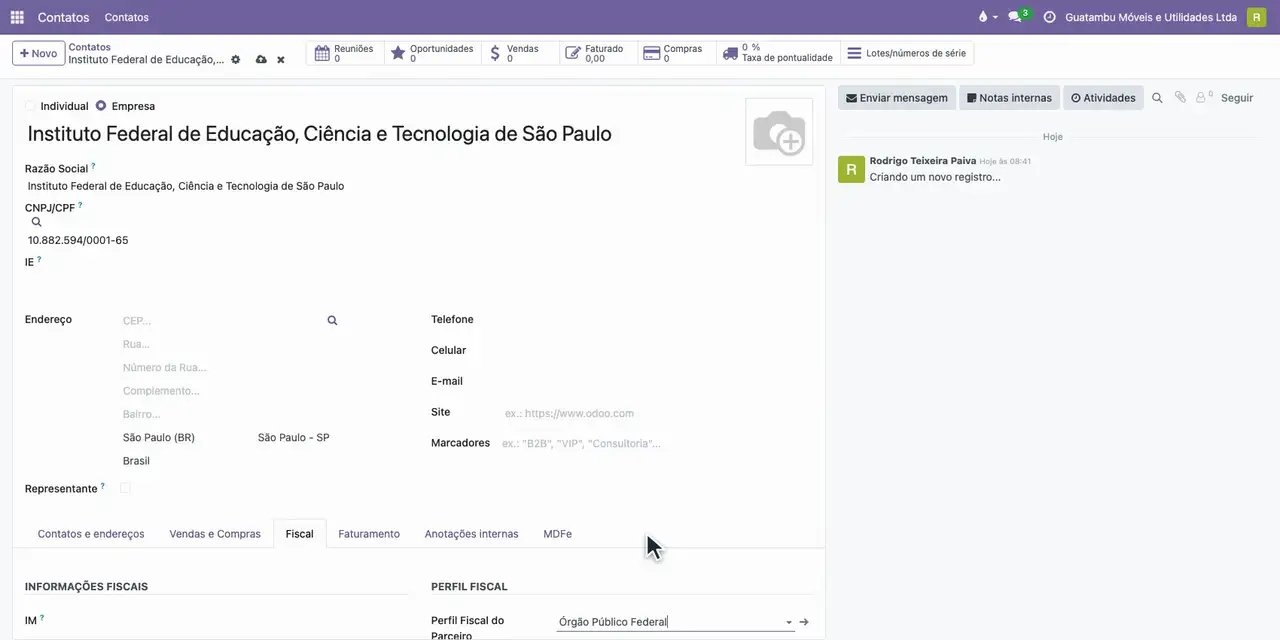Image resolution: width=1280 pixels, height=640 pixels.
Task: Click Rodrigo Teixeira Paiva's avatar in chatter
Action: click(851, 169)
